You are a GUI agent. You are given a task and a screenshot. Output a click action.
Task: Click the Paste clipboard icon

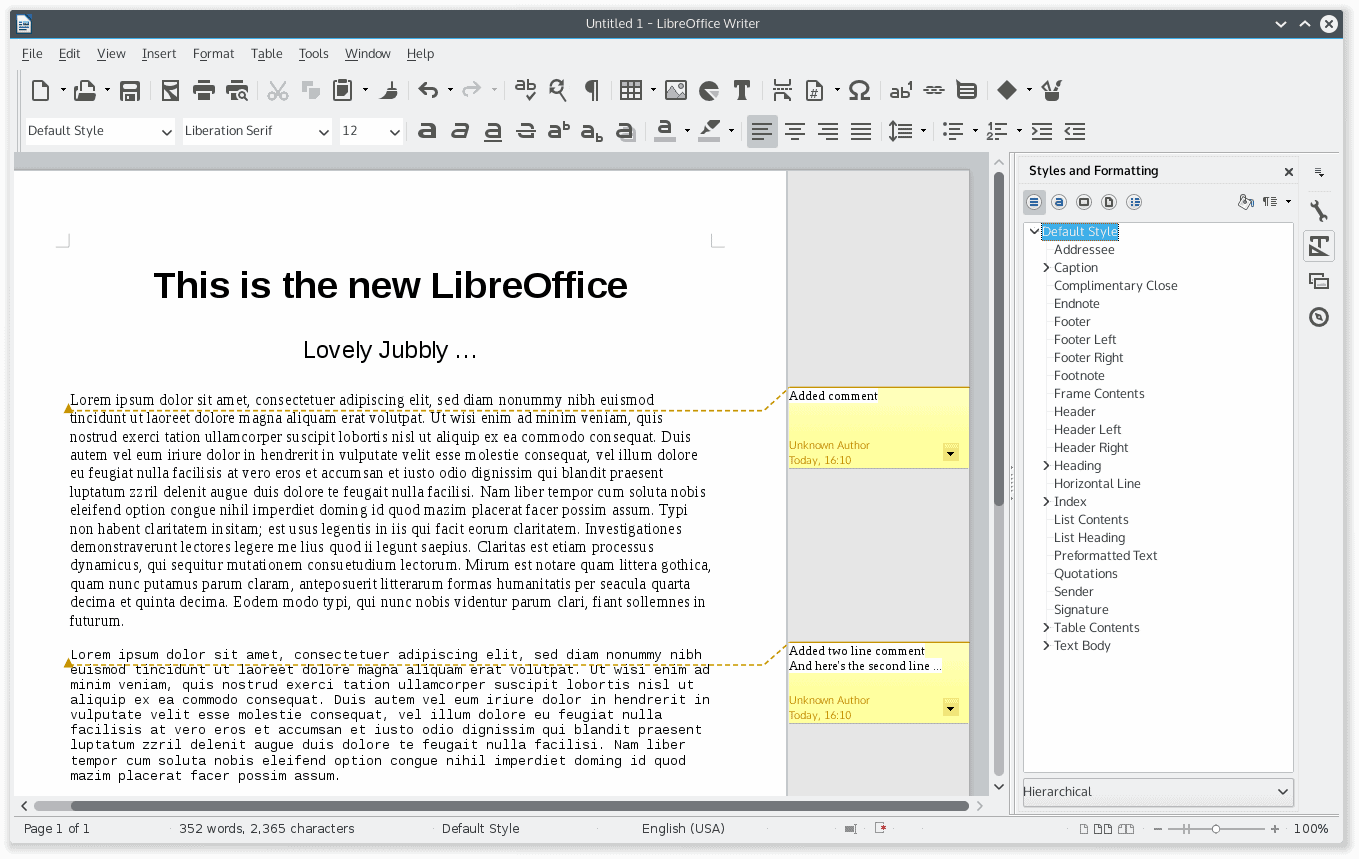[343, 91]
